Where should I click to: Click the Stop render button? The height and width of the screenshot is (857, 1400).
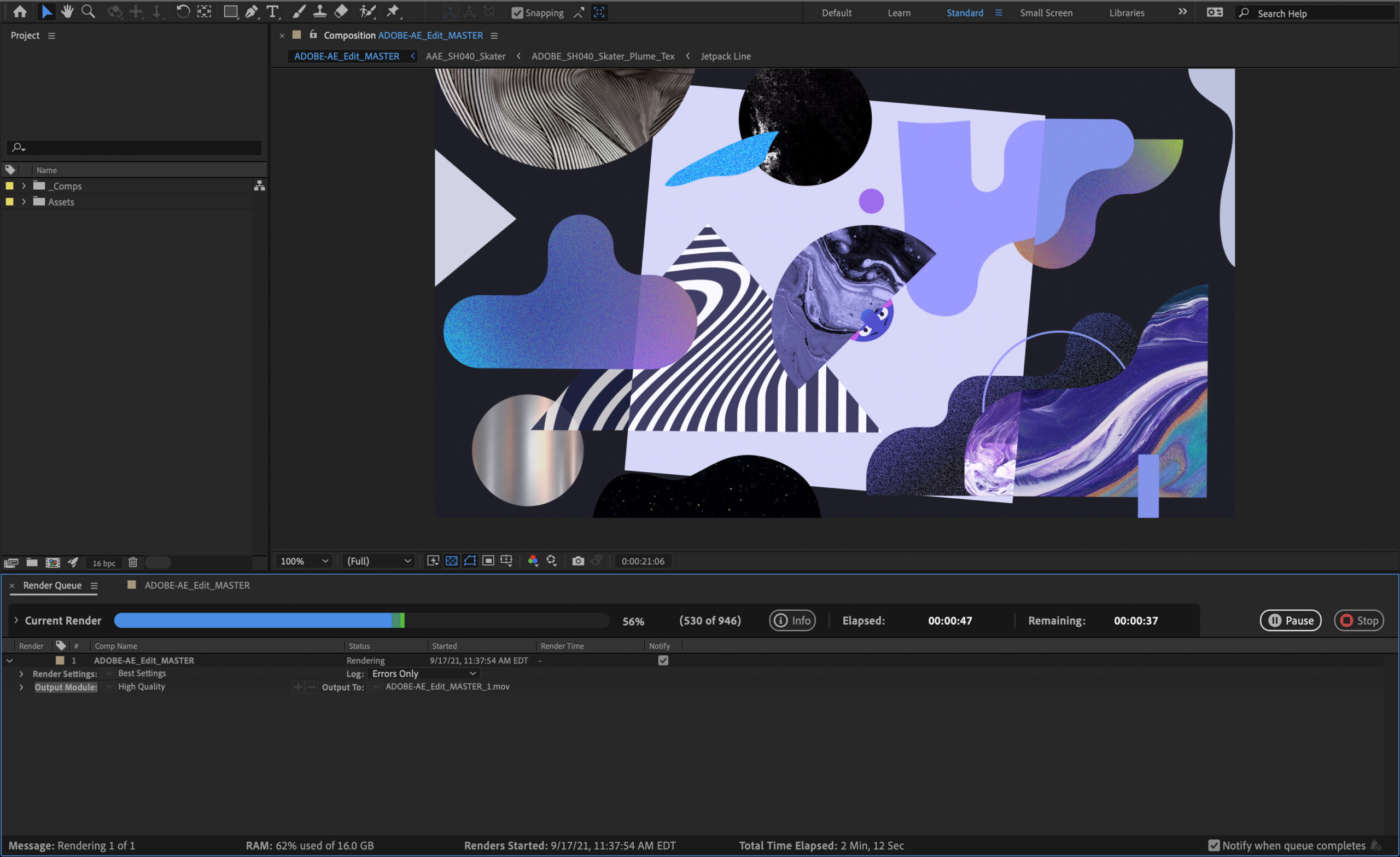1358,620
